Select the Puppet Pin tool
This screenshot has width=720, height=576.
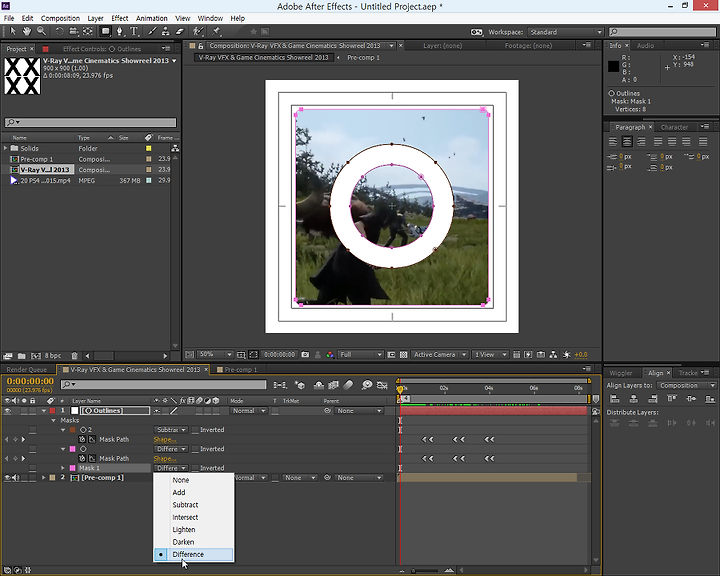(x=216, y=31)
